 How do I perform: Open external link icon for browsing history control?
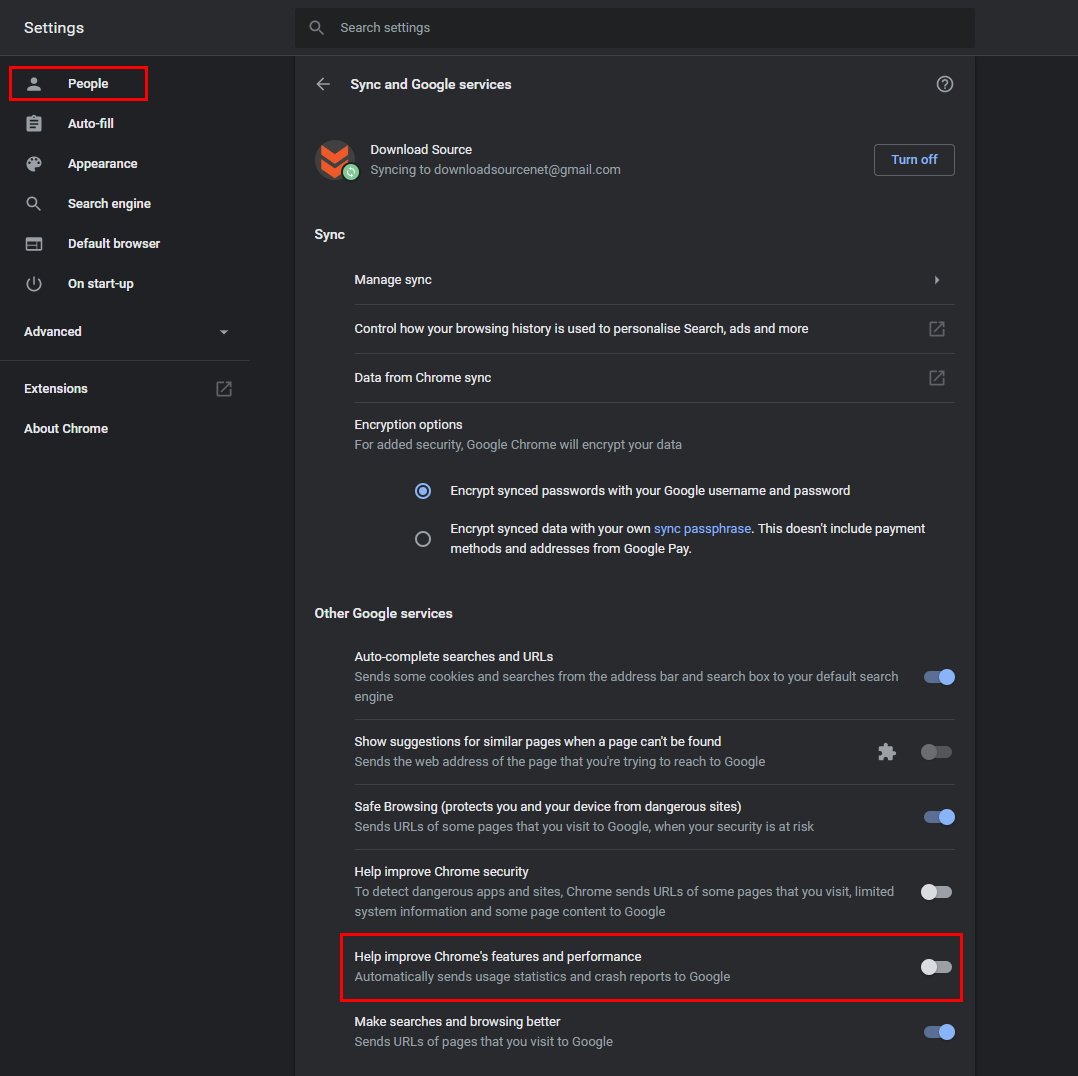[x=936, y=329]
